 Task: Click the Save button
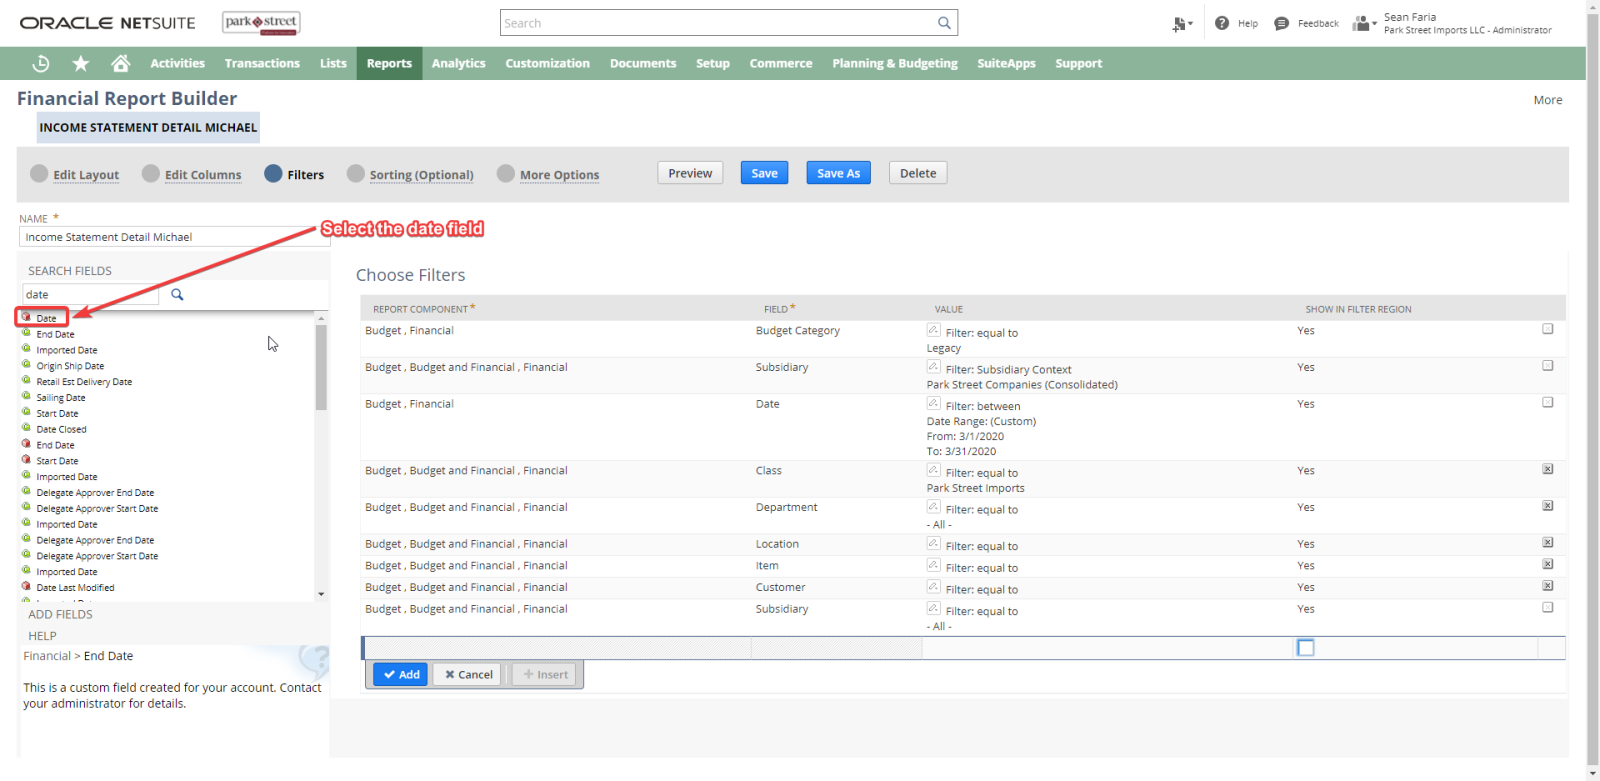[x=765, y=173]
